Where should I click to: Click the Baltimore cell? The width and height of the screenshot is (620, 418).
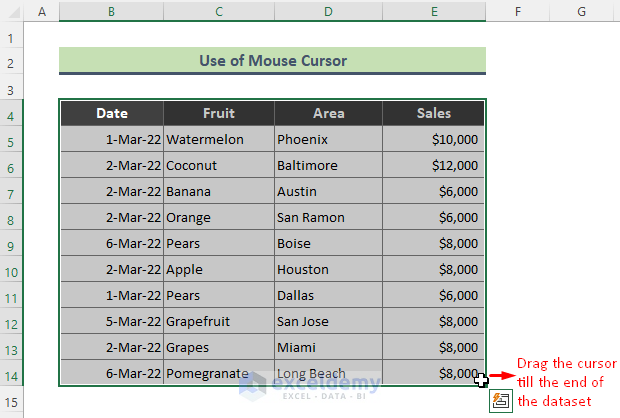(x=328, y=166)
